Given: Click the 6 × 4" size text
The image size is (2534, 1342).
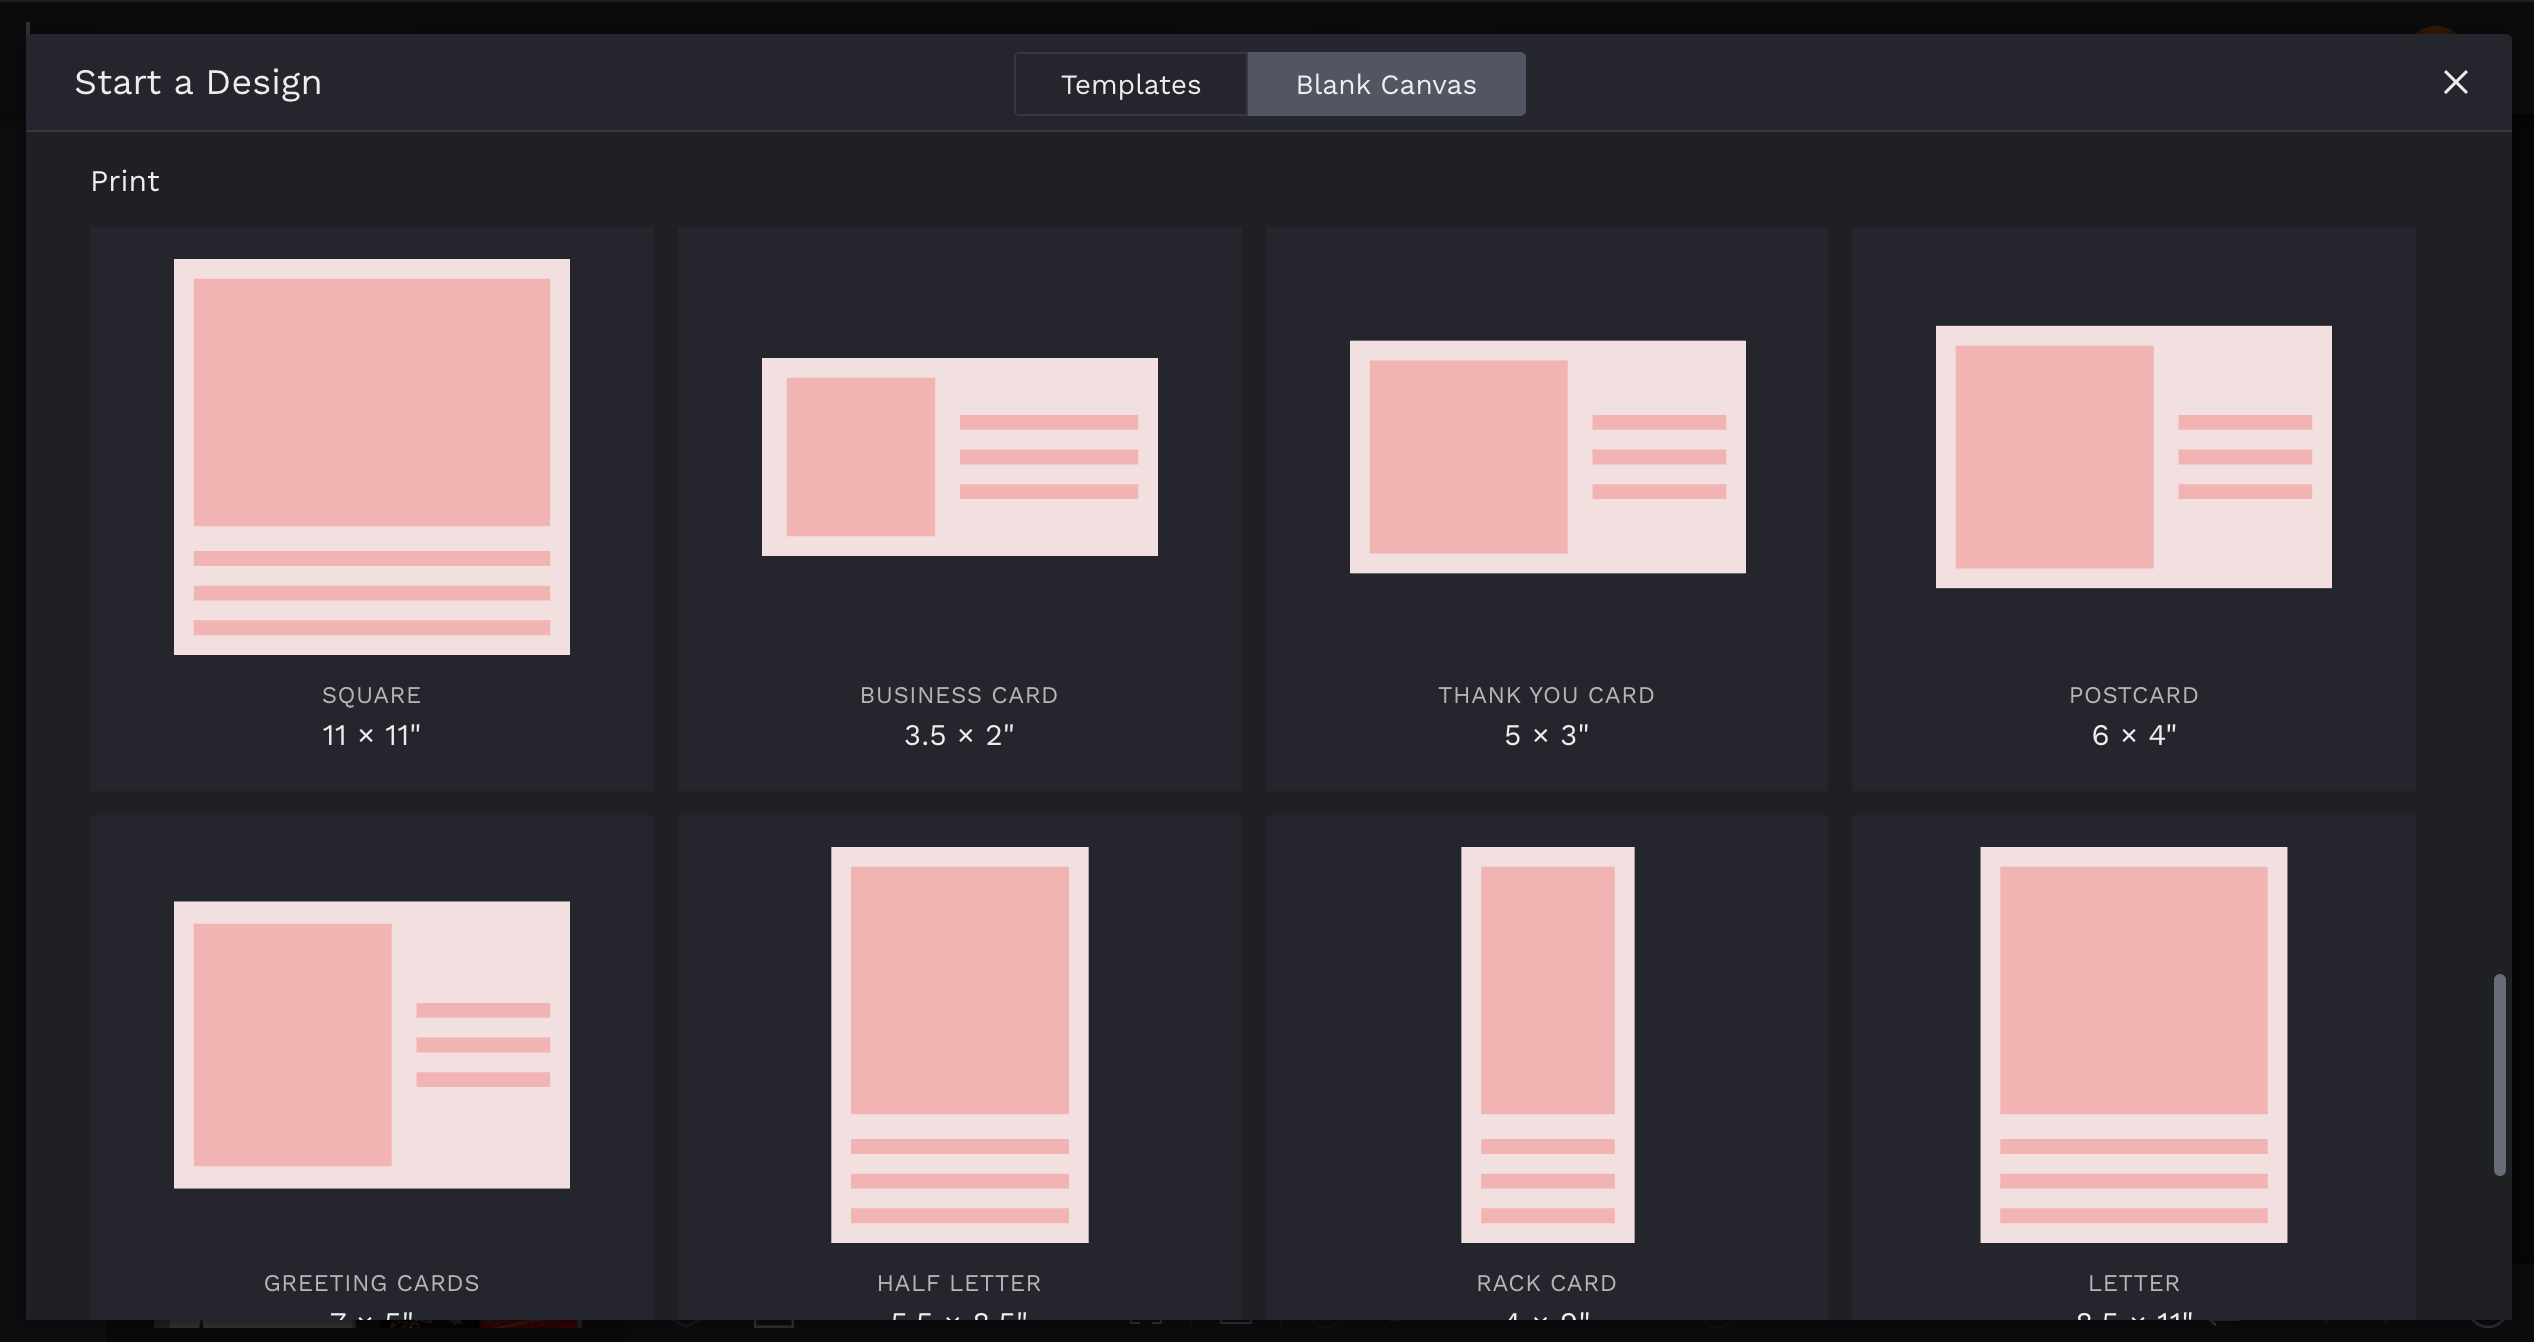Looking at the screenshot, I should pos(2134,735).
